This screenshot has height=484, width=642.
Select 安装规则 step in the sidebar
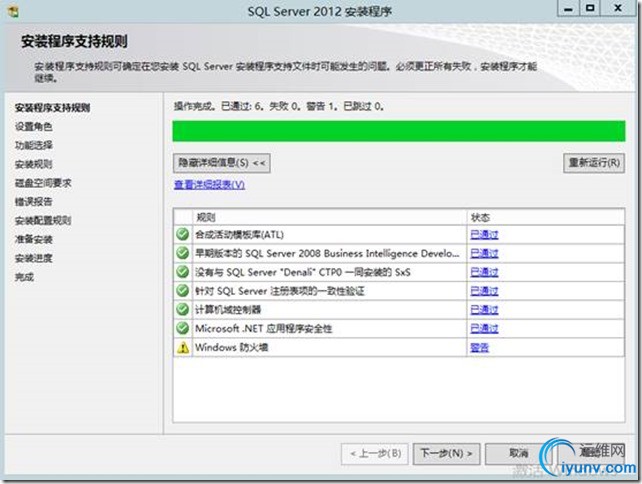pyautogui.click(x=34, y=164)
